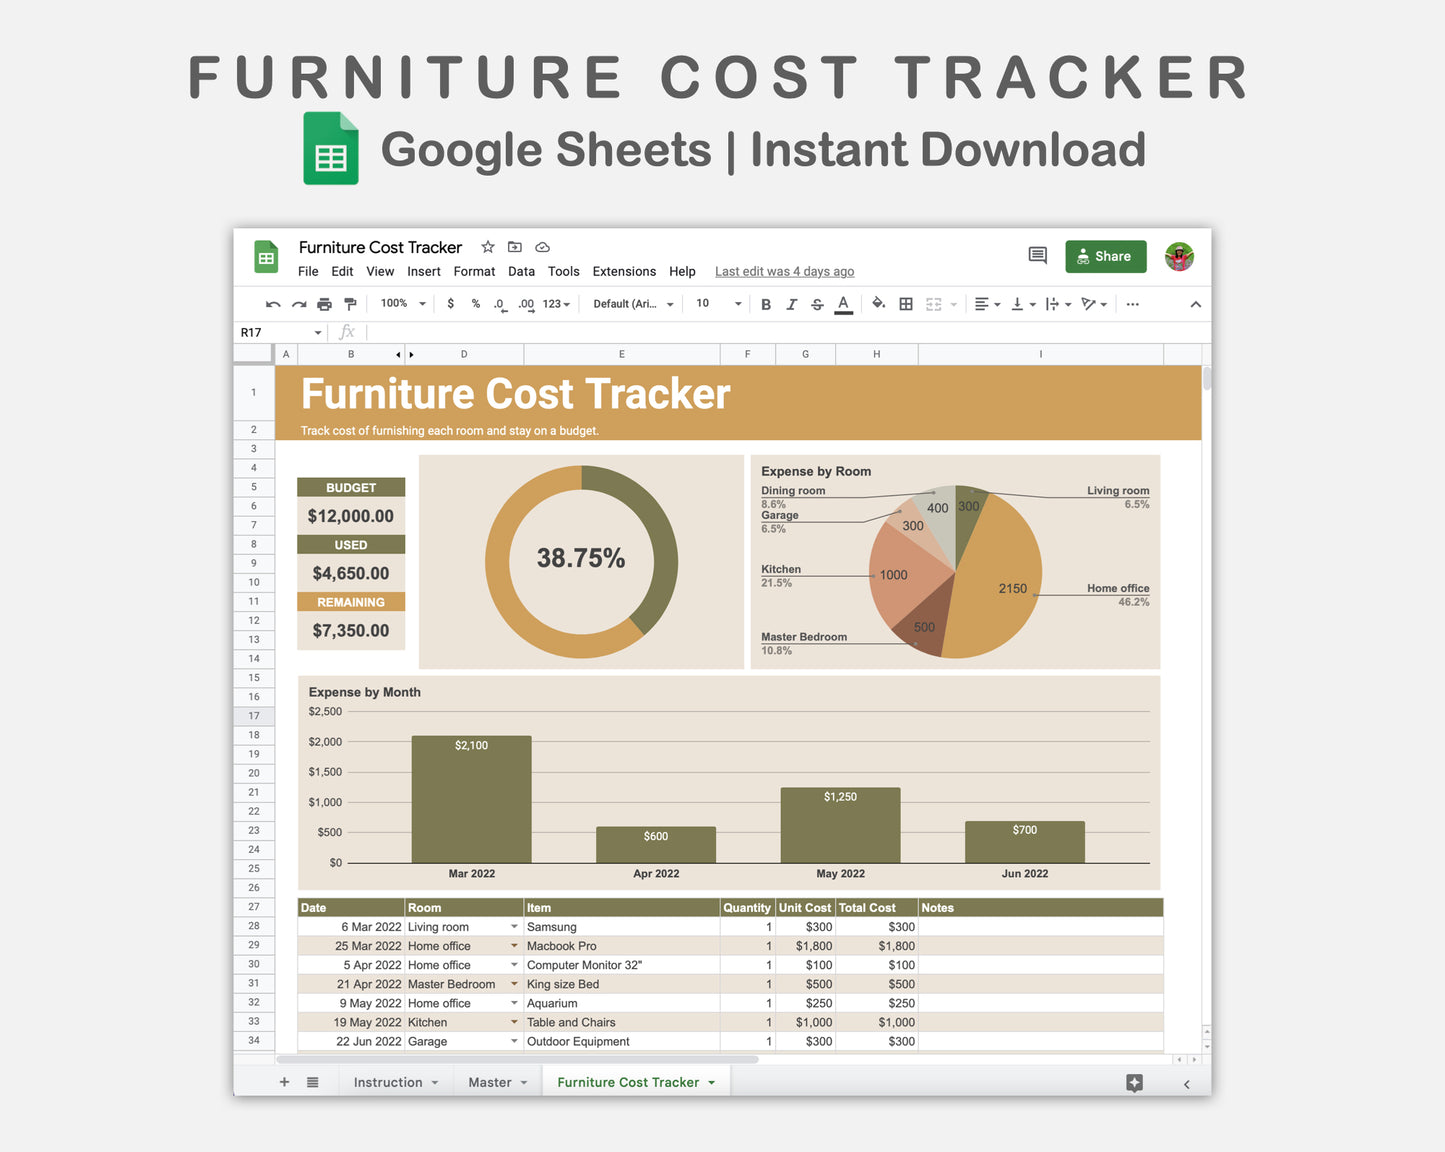This screenshot has height=1152, width=1445.
Task: Open the Format menu
Action: pyautogui.click(x=474, y=271)
